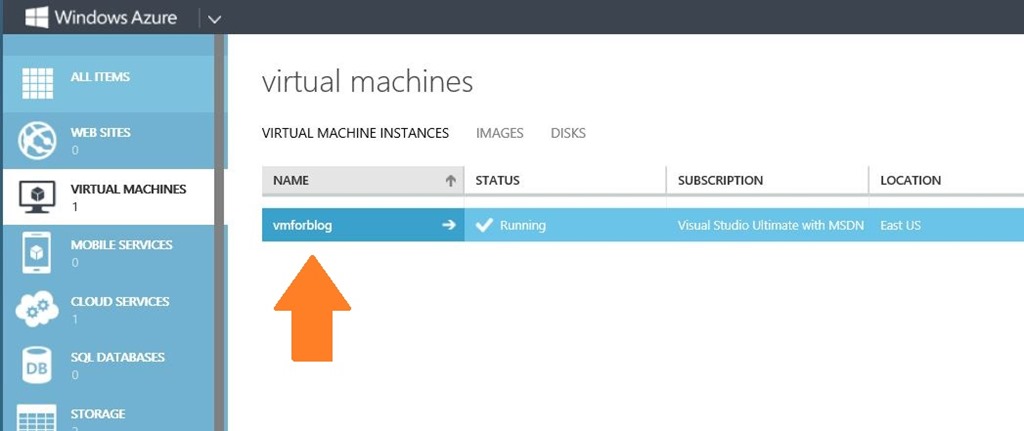Switch to the DISKS tab
The width and height of the screenshot is (1024, 431).
pos(568,133)
